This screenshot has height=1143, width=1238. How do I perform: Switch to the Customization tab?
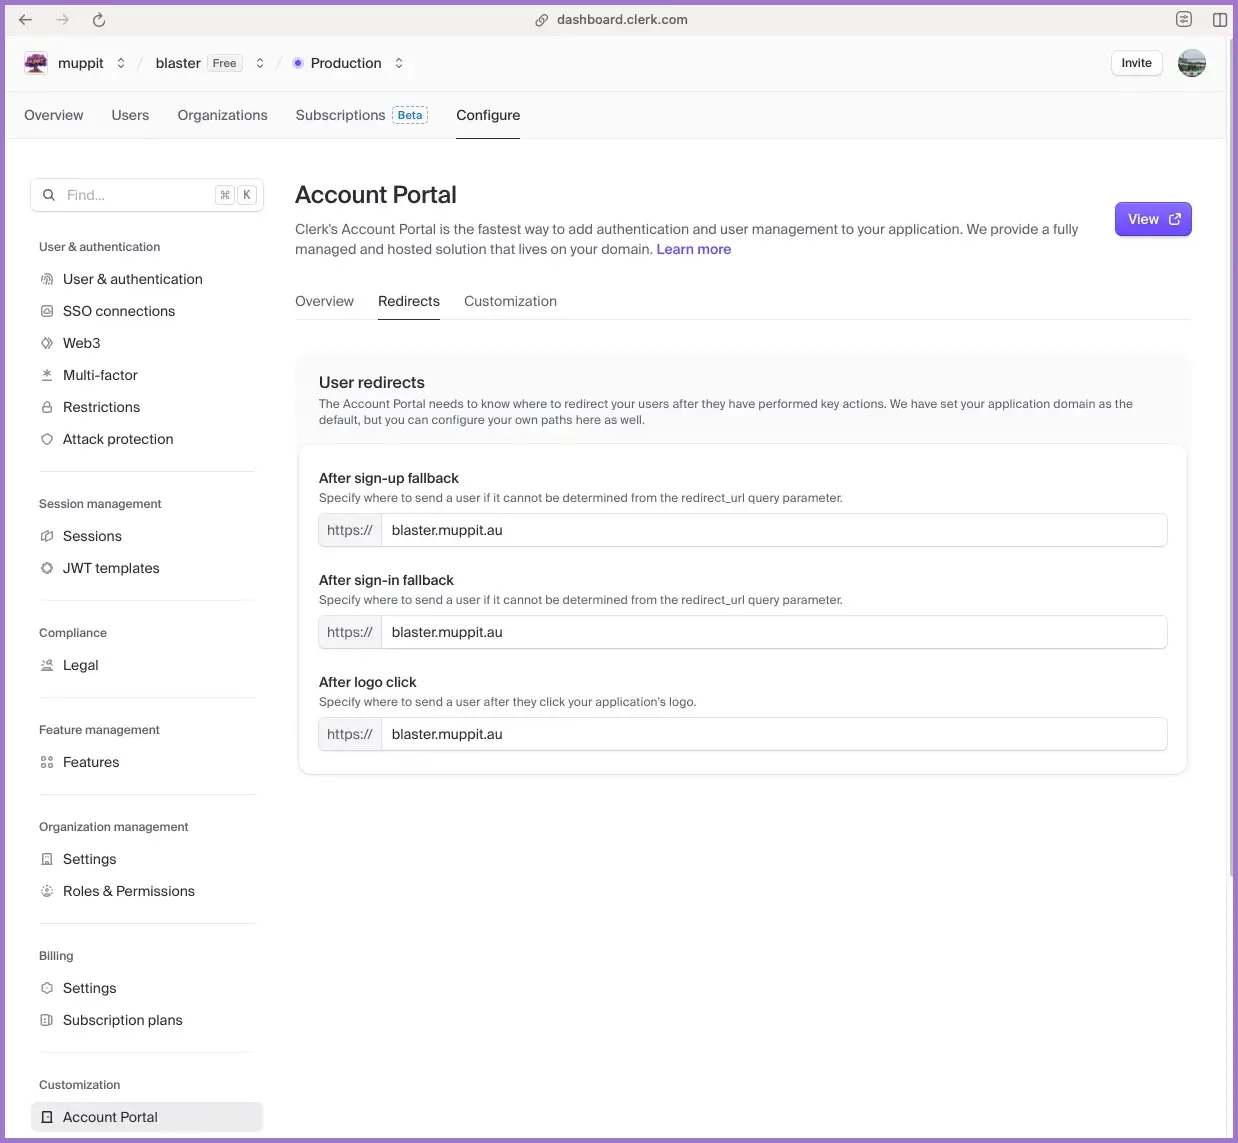tap(510, 301)
